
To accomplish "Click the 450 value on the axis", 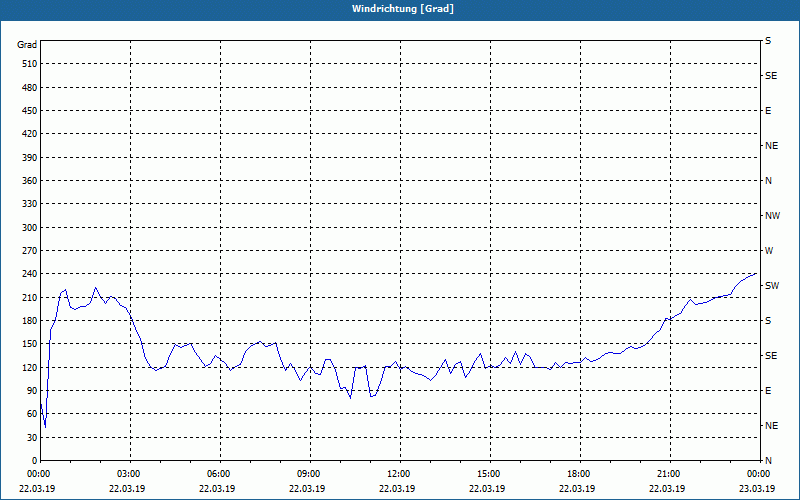I will point(30,111).
